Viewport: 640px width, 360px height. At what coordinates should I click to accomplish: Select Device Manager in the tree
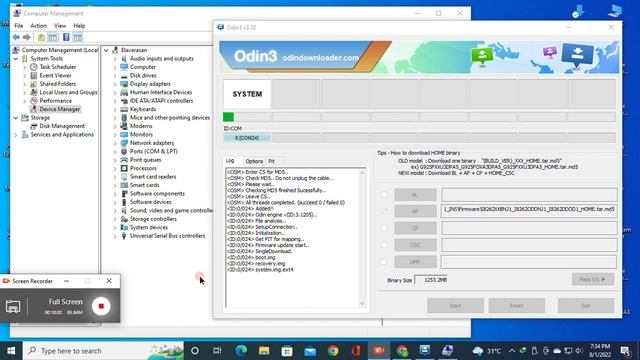60,109
